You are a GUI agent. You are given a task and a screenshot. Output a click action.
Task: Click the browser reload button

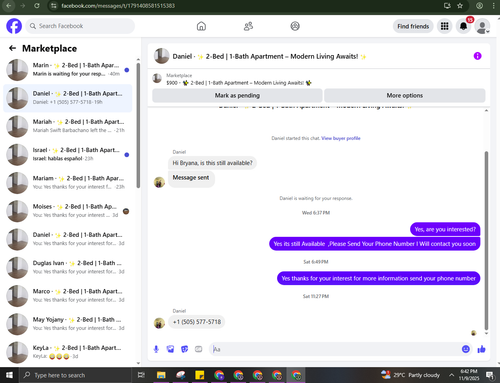[x=37, y=6]
